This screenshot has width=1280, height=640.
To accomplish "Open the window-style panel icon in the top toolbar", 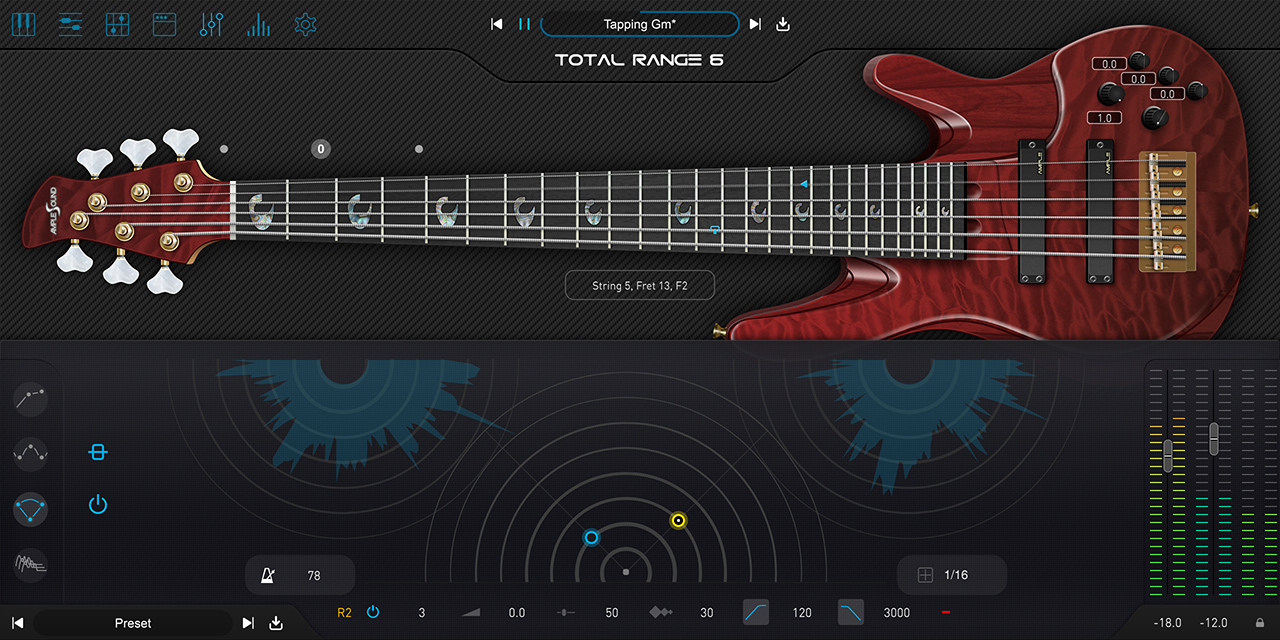I will [x=164, y=24].
